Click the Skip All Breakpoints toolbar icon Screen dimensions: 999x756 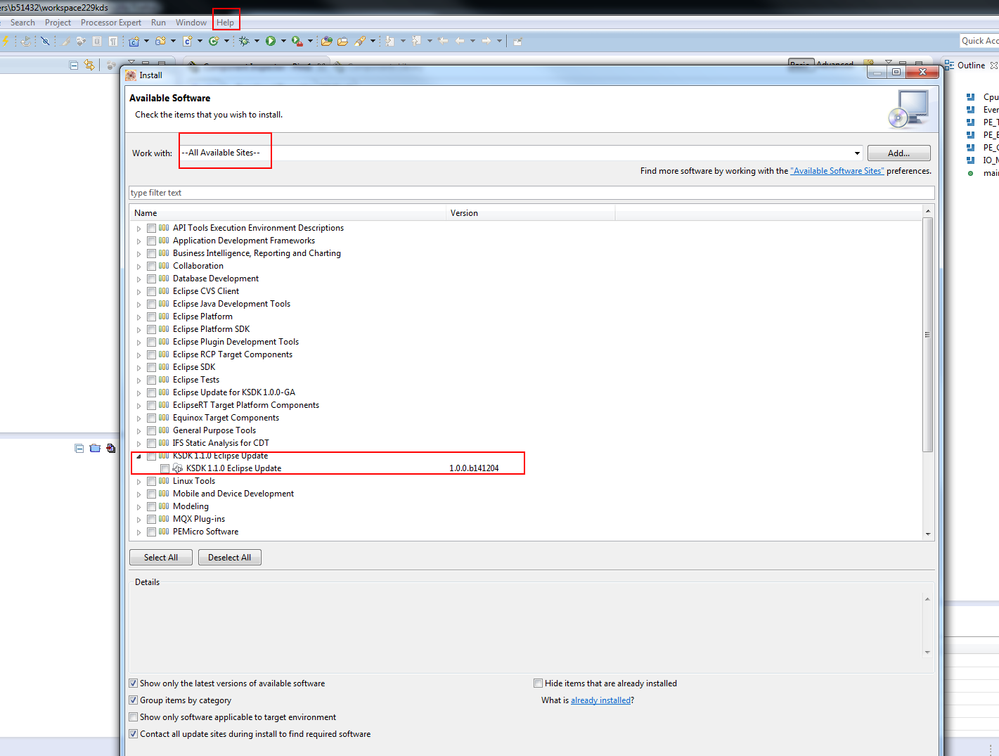45,41
